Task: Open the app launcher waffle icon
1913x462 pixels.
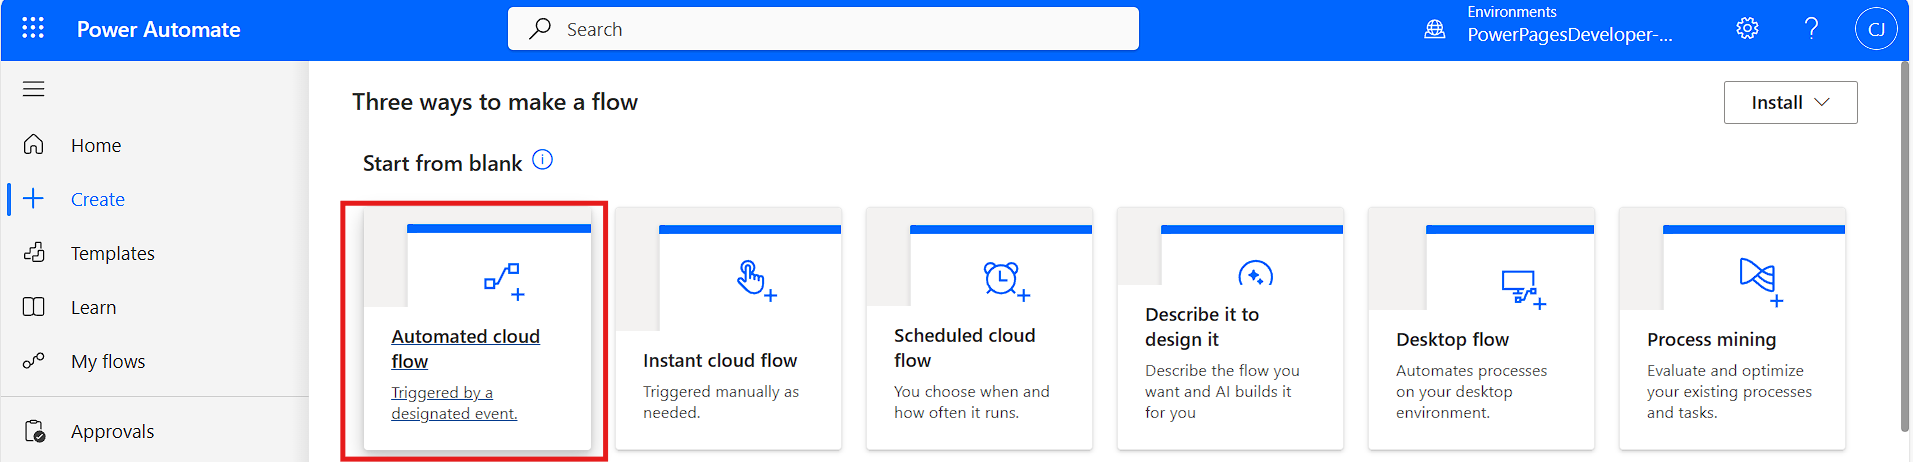Action: [x=33, y=28]
